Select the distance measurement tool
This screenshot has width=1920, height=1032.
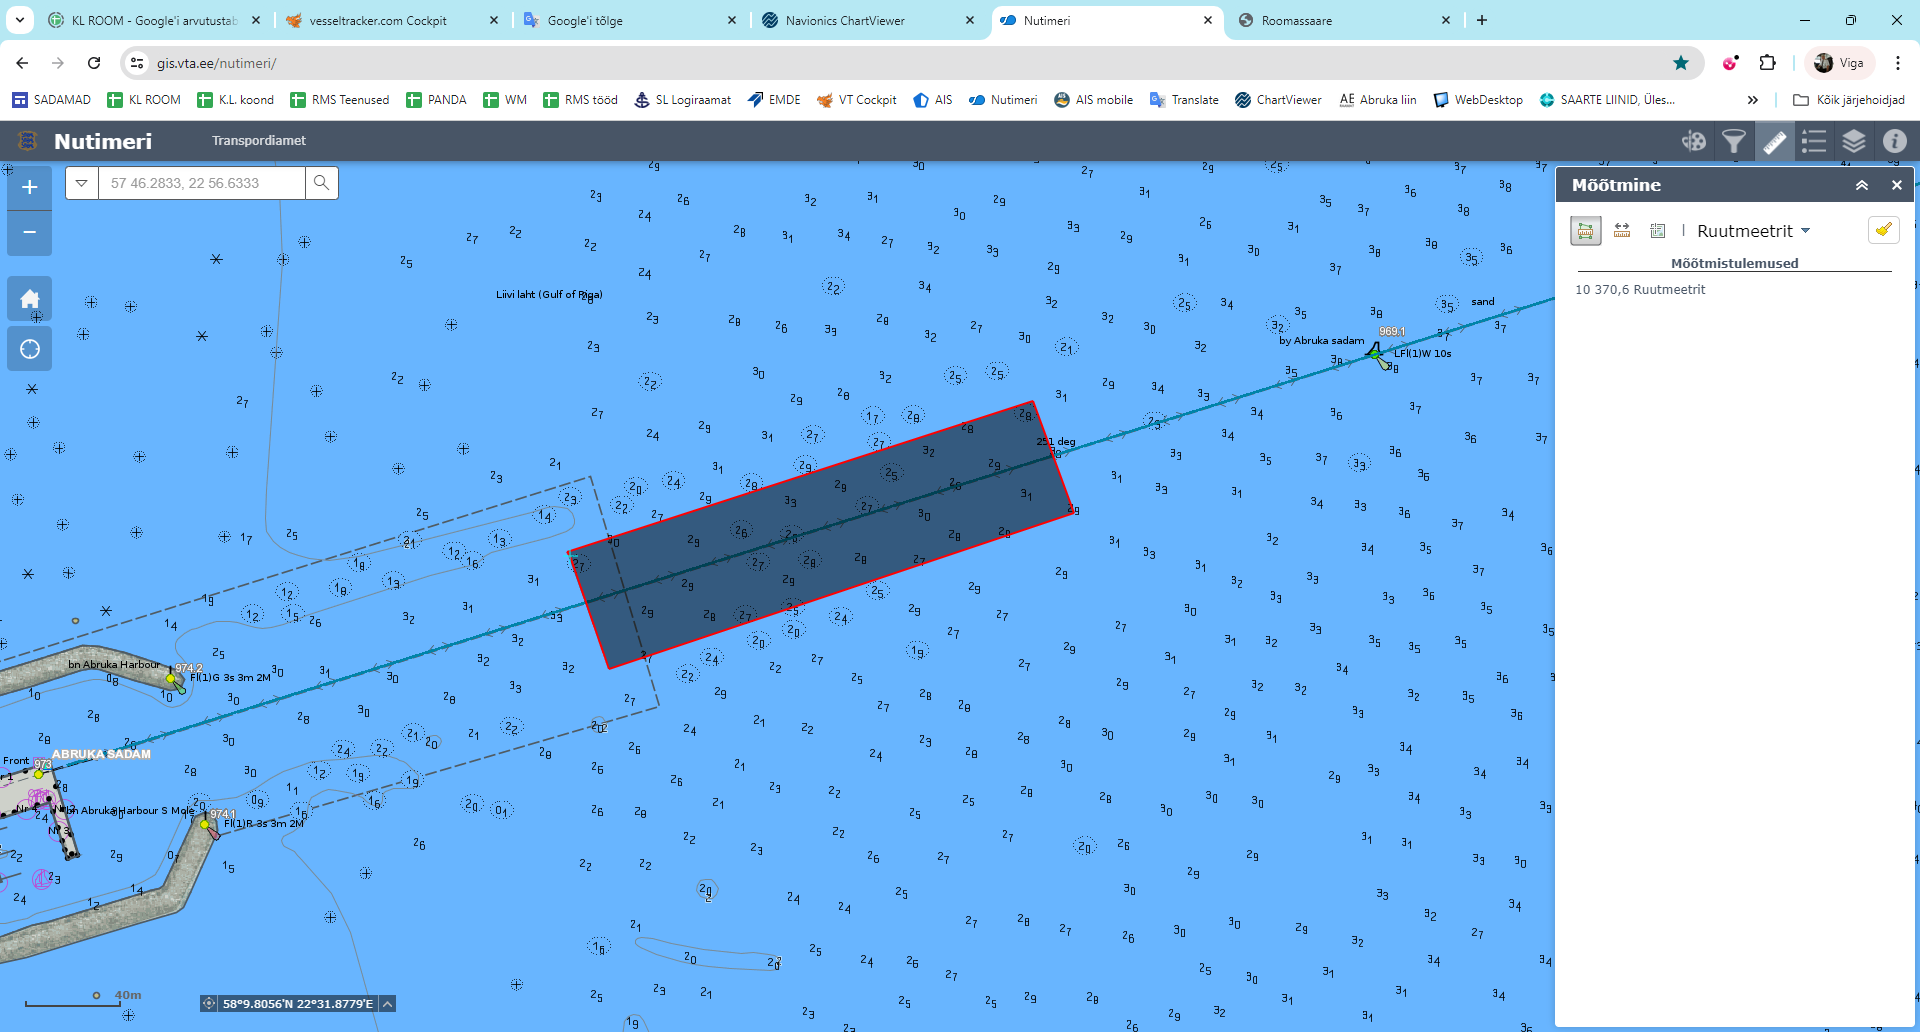coord(1622,231)
